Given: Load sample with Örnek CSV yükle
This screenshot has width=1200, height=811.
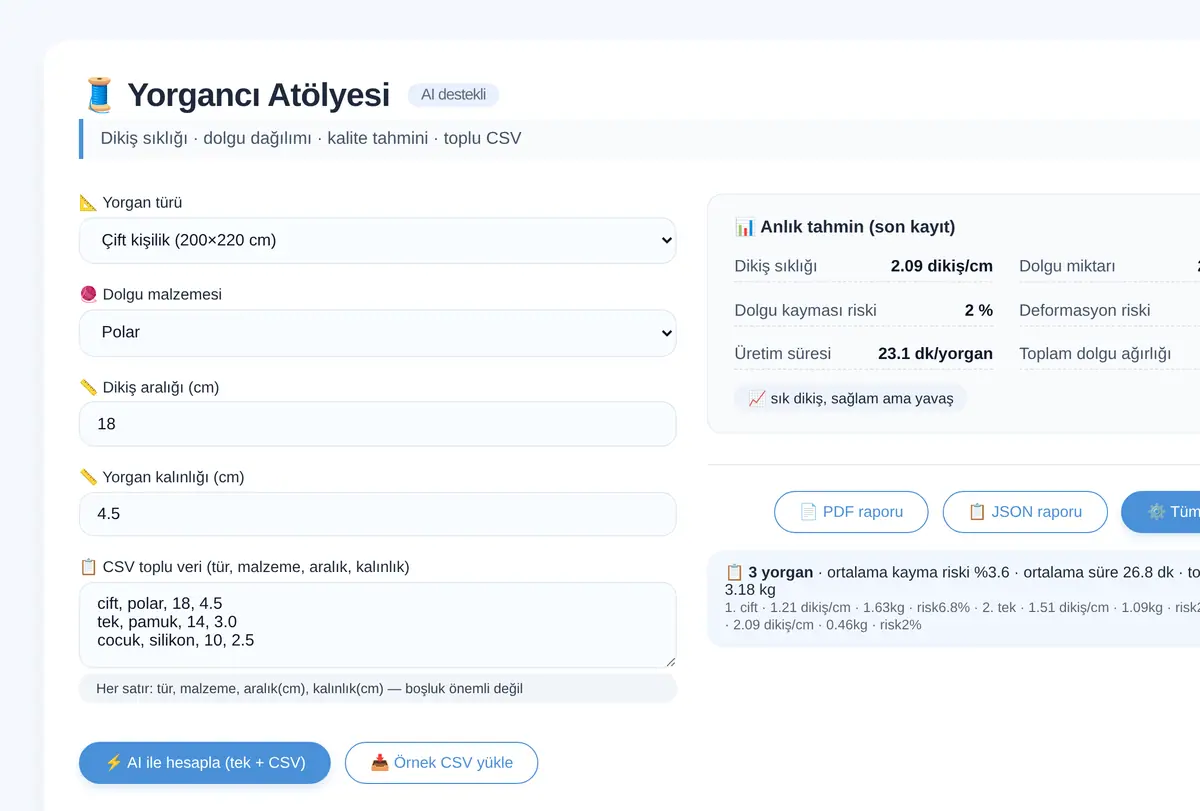Looking at the screenshot, I should [441, 763].
